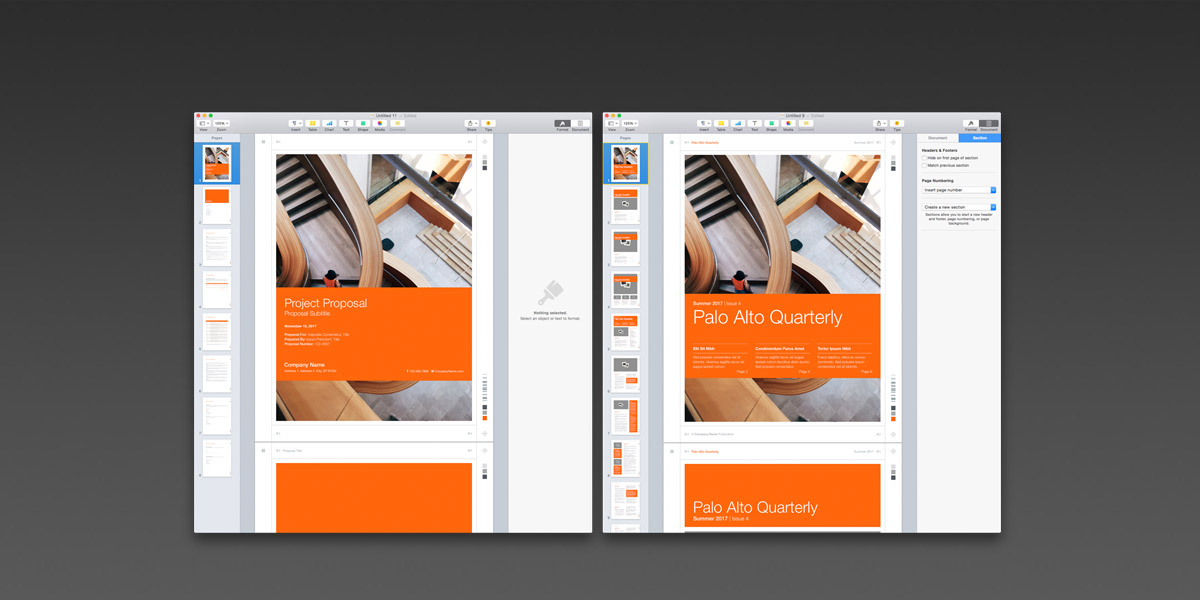Screen dimensions: 1200x600
Task: Open the Zoom percentage dropdown in the left window
Action: pos(221,123)
